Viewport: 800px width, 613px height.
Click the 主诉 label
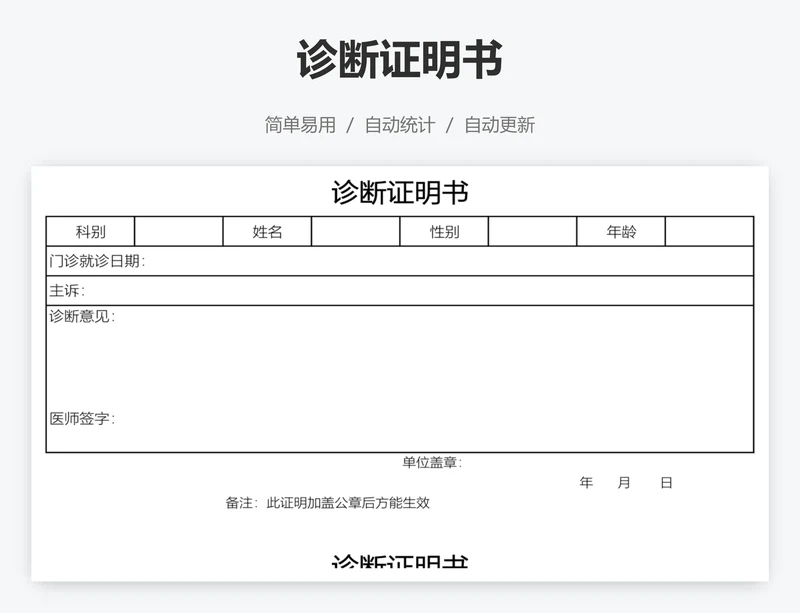[x=67, y=291]
